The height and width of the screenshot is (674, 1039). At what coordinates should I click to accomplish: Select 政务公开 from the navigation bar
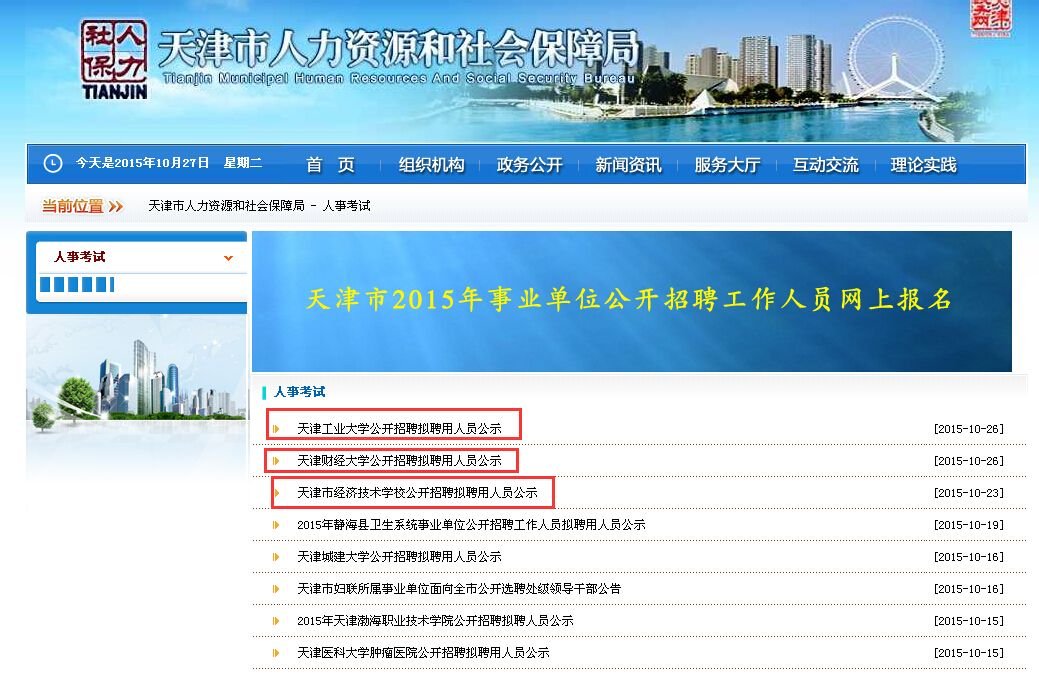tap(527, 163)
